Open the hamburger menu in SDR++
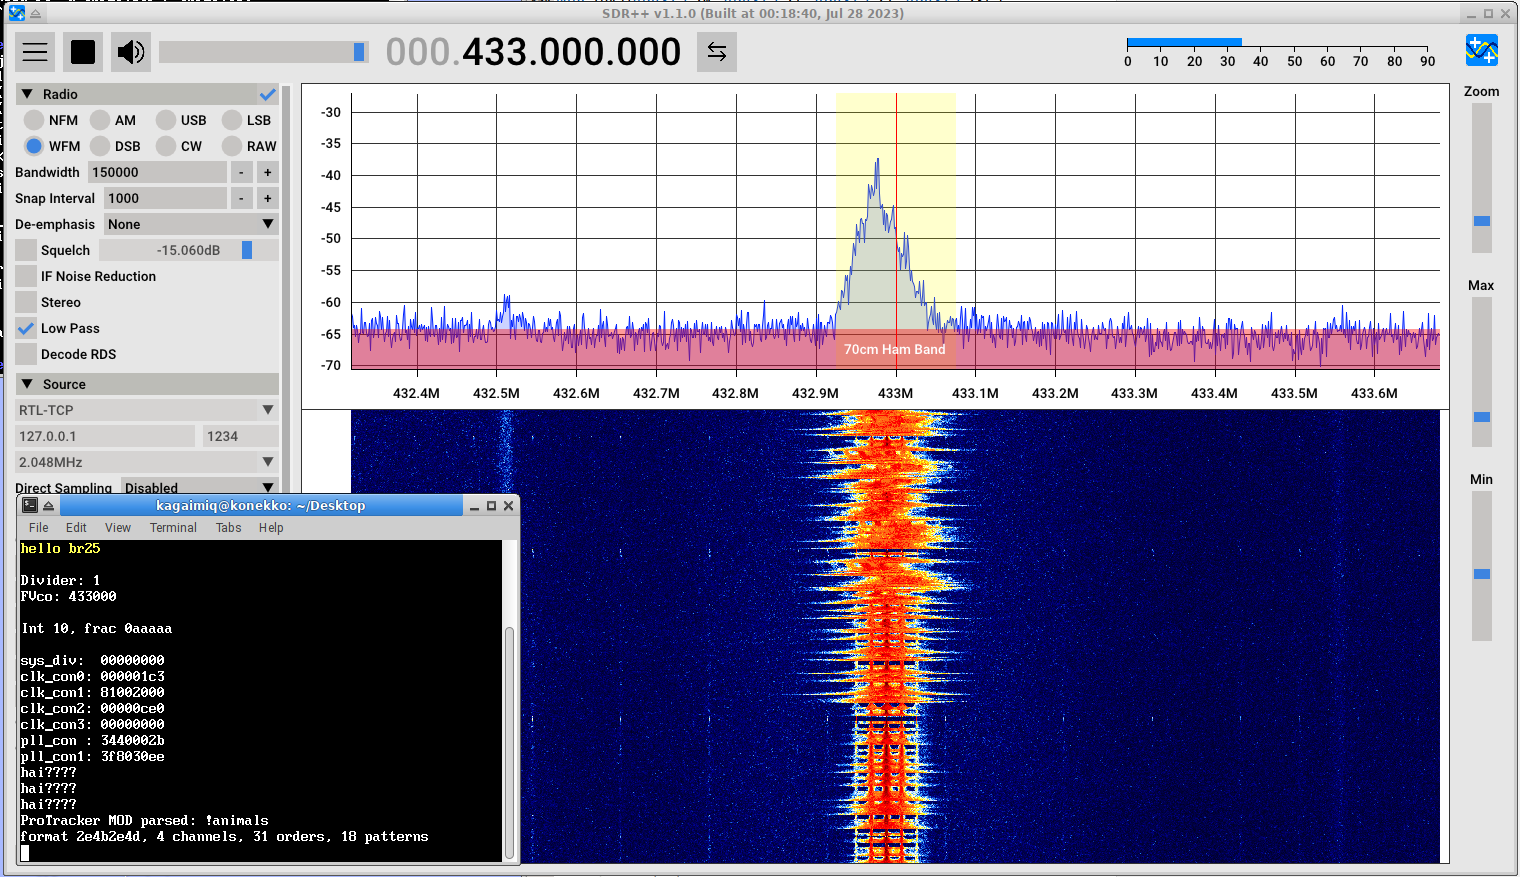This screenshot has height=877, width=1520. coord(35,52)
